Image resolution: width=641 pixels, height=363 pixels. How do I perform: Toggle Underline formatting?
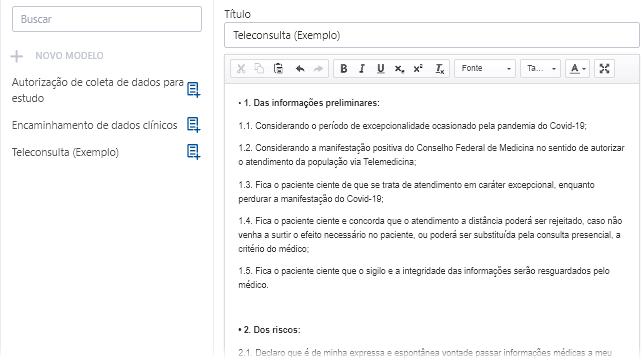coord(381,69)
